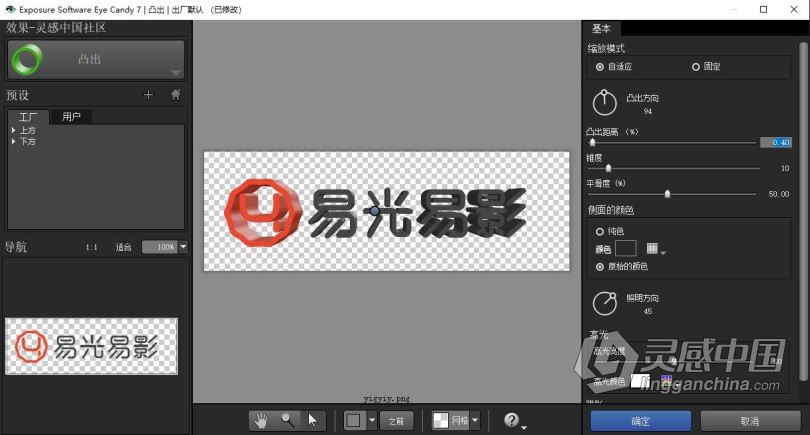Click the 0.40 distance value field

(x=775, y=142)
